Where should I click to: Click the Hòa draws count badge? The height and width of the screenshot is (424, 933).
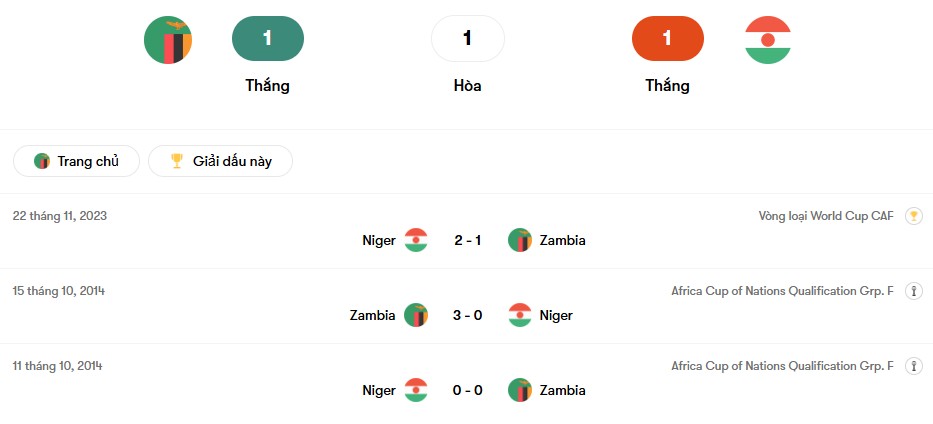click(x=467, y=39)
